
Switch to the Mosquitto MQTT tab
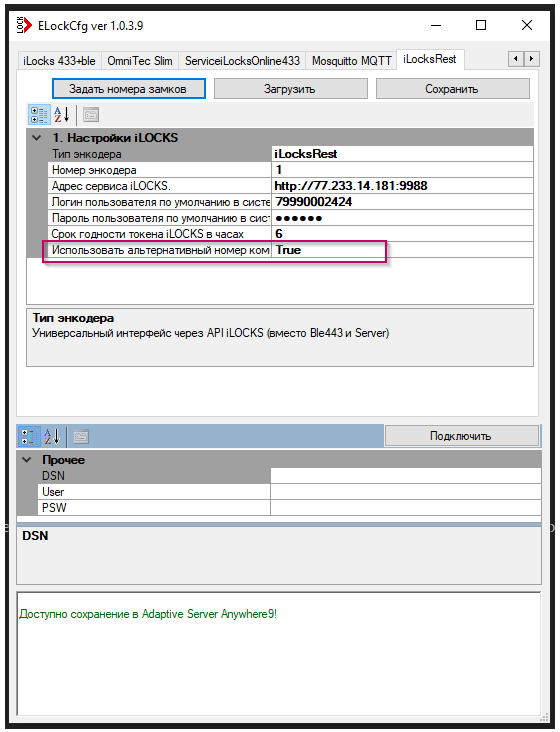click(x=351, y=61)
